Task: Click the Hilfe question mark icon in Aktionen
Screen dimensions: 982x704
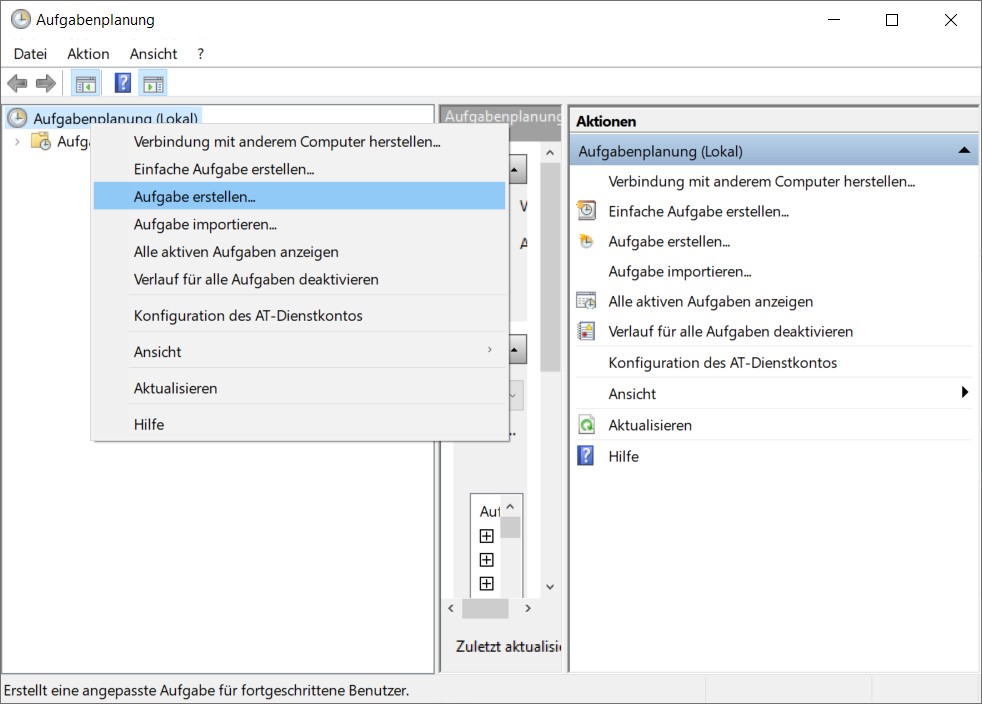Action: tap(587, 456)
